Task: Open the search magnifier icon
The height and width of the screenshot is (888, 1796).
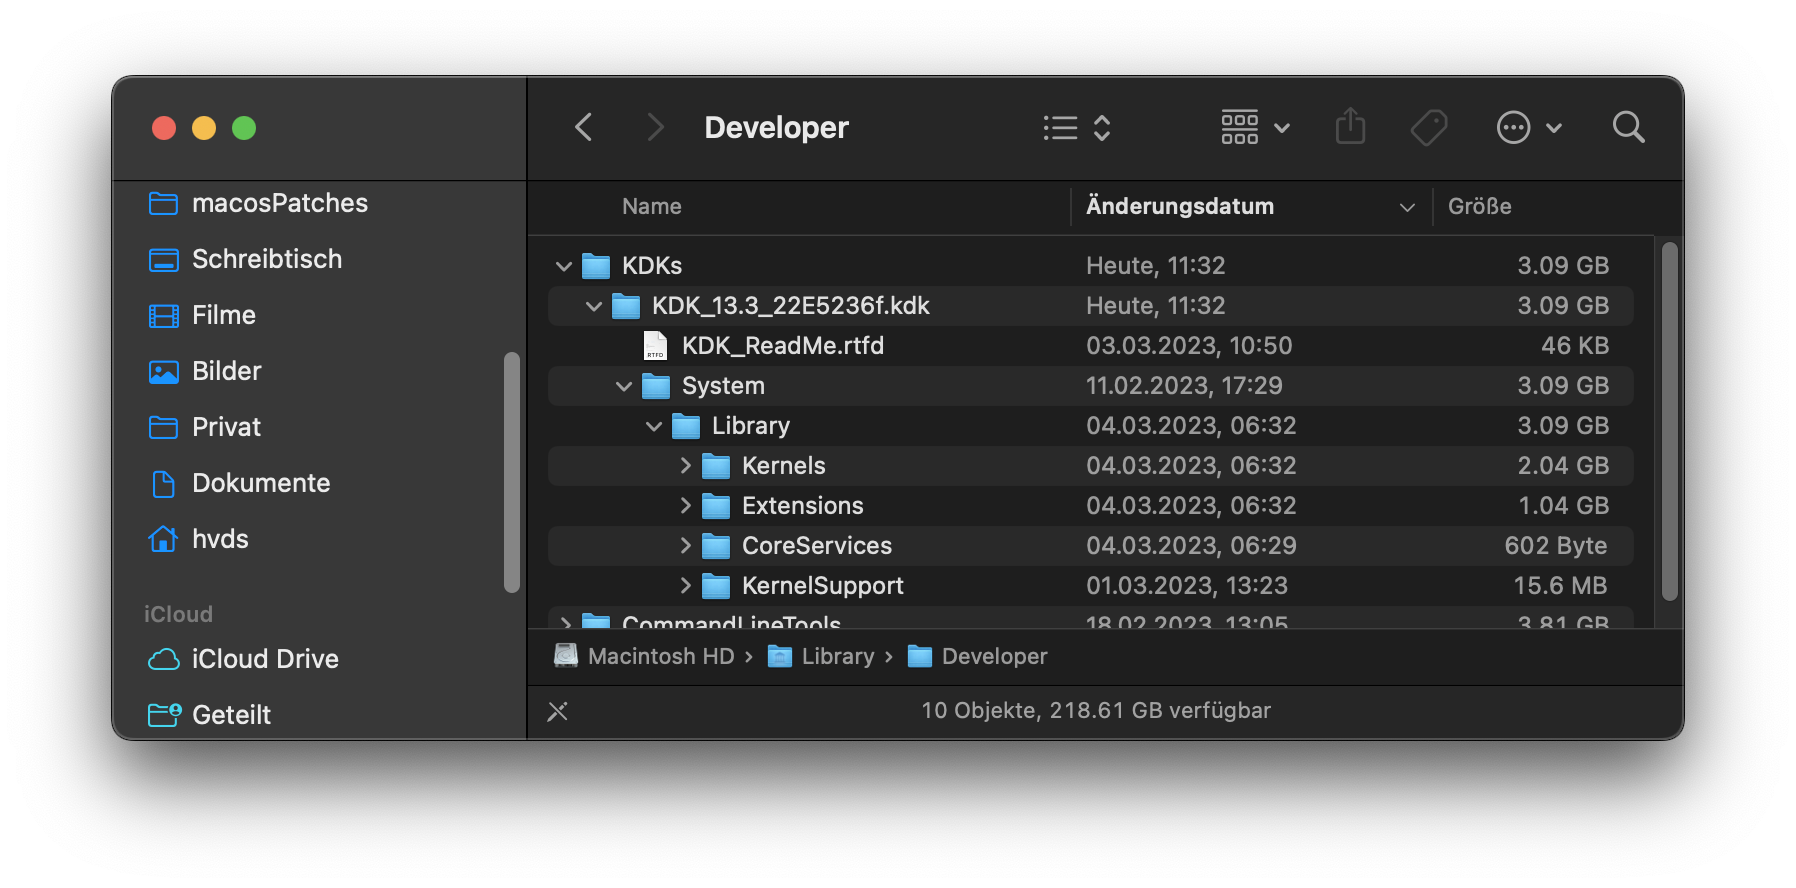Action: point(1628,127)
